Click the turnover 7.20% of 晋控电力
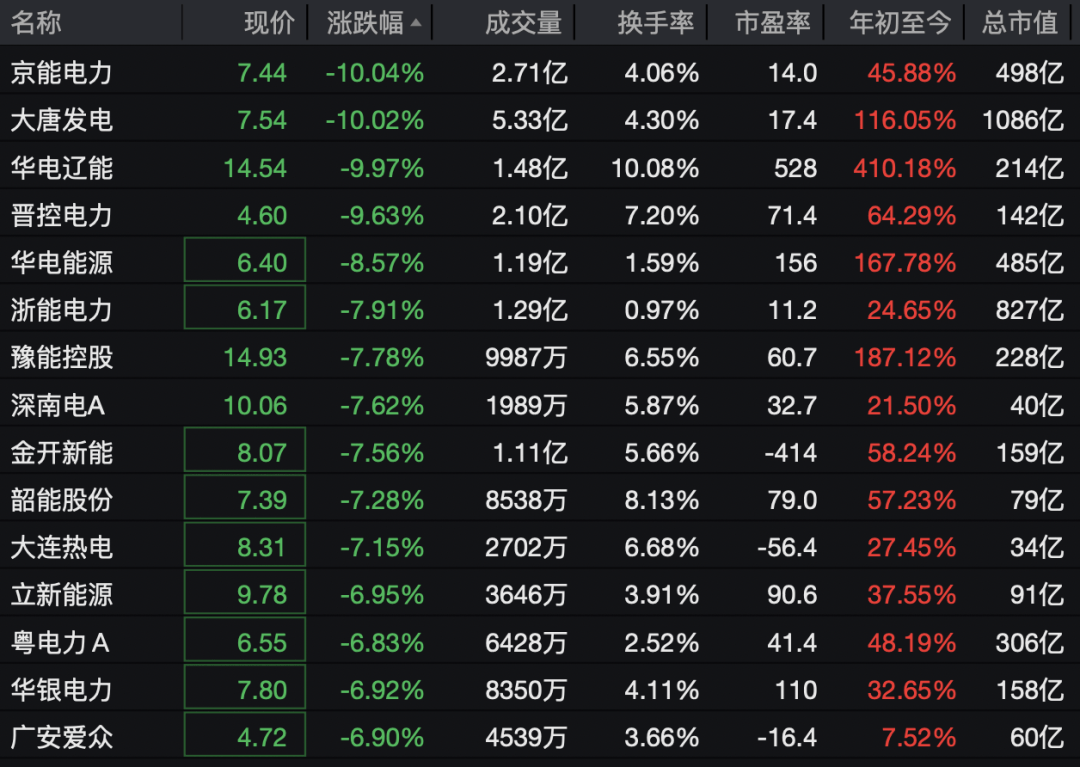Screen dimensions: 1080x767 tap(662, 216)
